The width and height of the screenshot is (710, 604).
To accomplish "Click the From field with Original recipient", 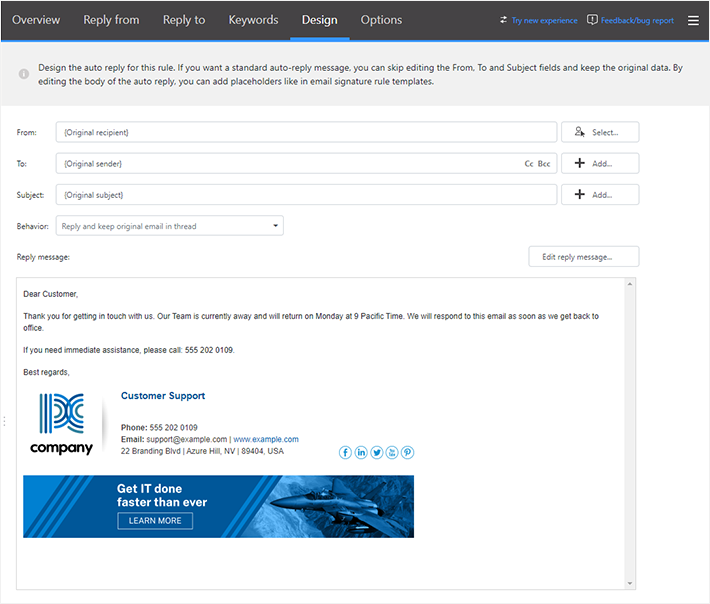I will pyautogui.click(x=306, y=132).
